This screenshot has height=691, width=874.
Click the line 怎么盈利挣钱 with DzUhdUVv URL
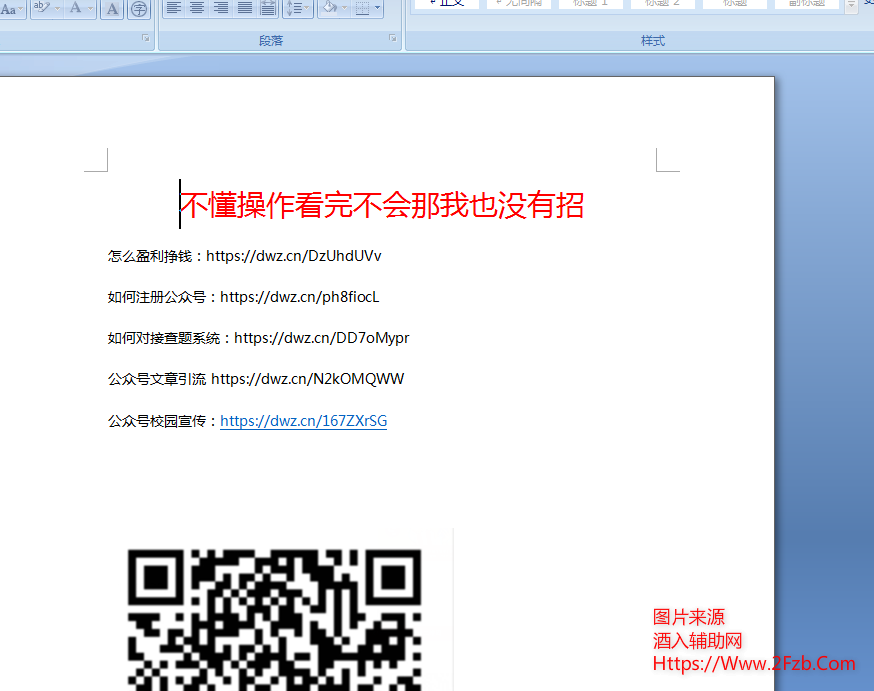click(244, 256)
